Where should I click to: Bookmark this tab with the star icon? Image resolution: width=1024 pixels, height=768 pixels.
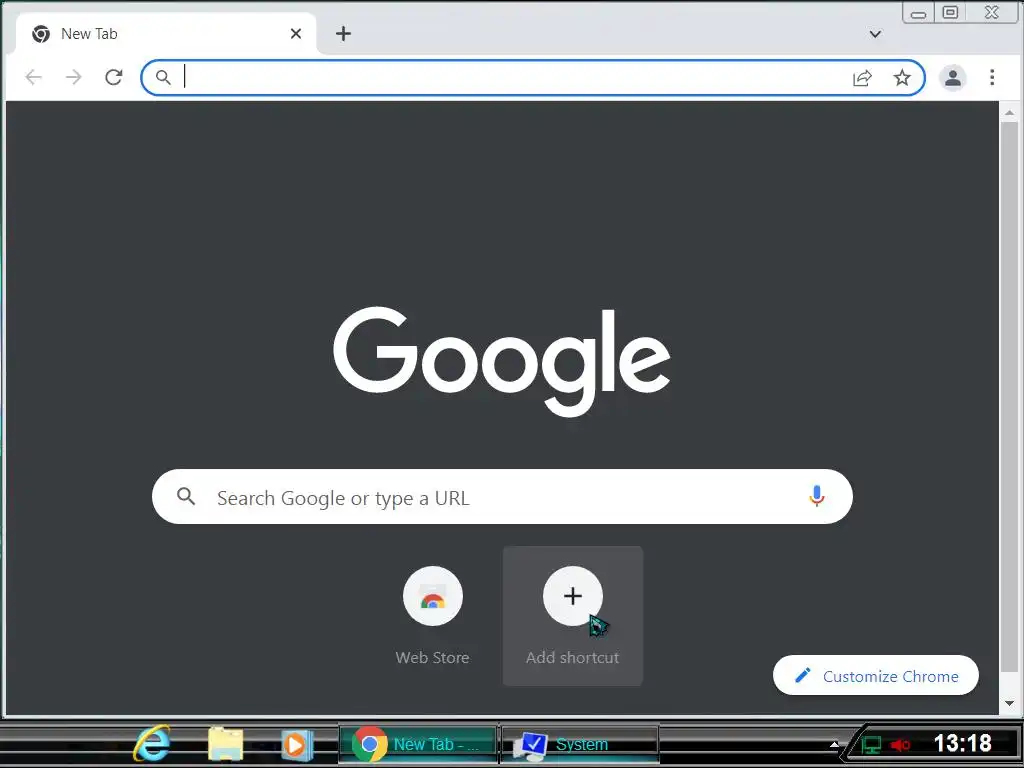[x=902, y=78]
